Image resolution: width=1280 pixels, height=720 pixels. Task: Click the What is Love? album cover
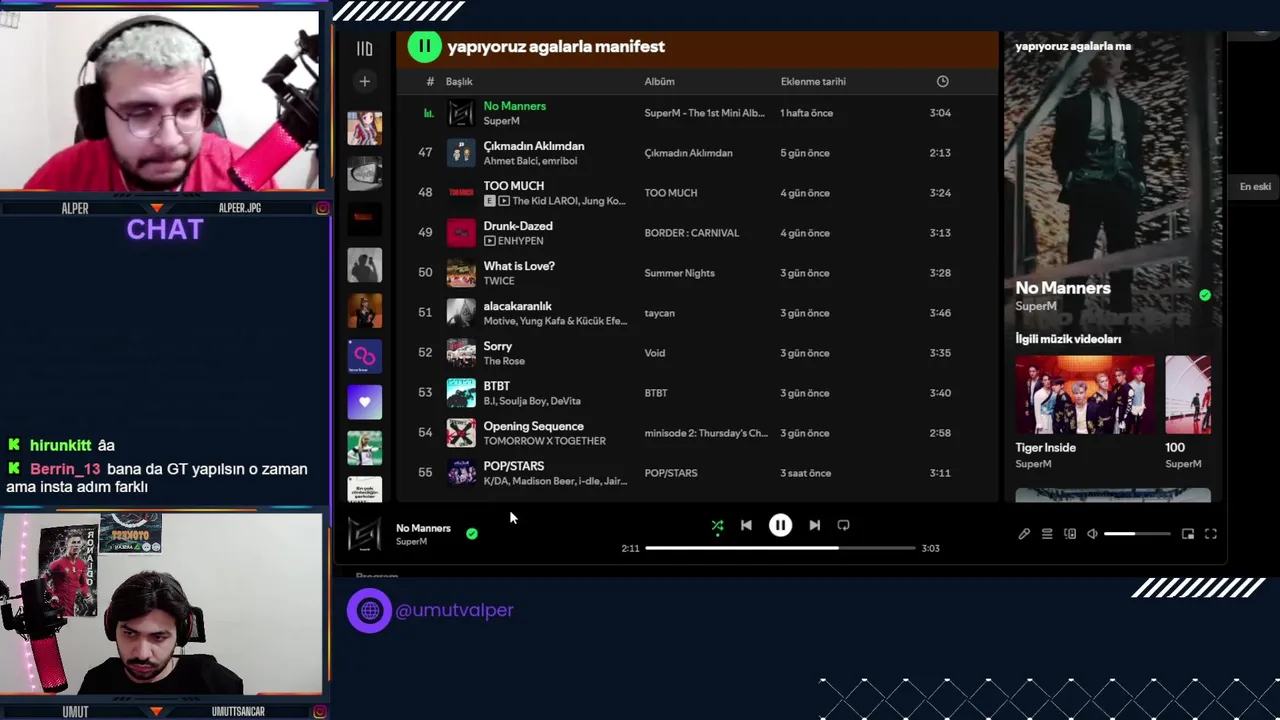461,273
